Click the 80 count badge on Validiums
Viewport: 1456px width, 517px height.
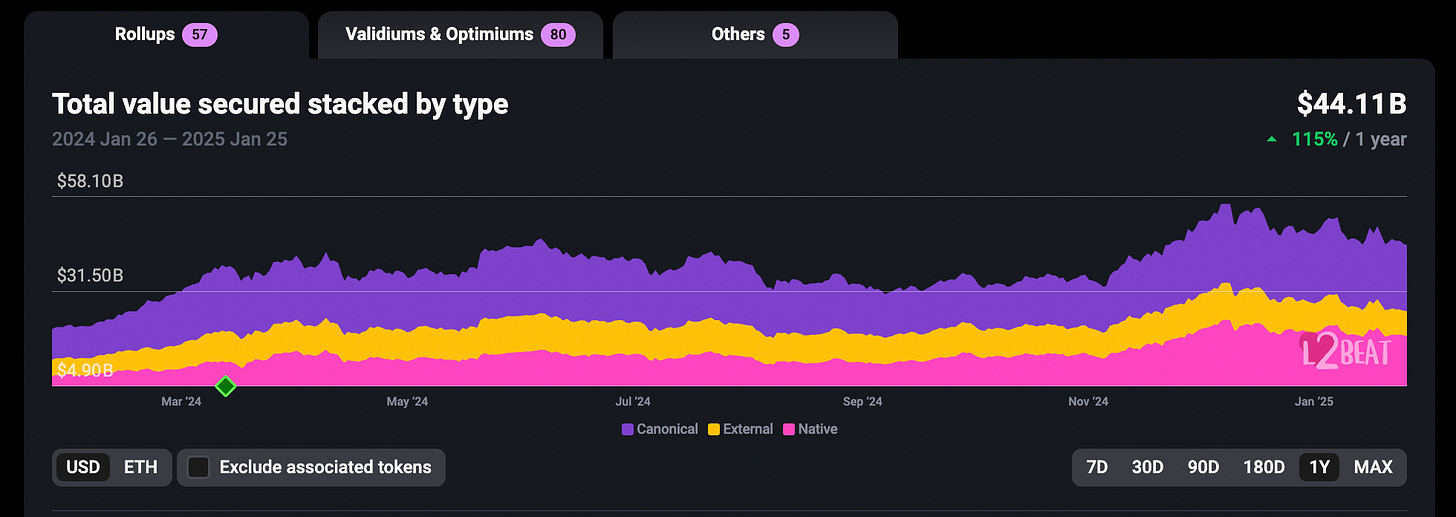[x=558, y=35]
